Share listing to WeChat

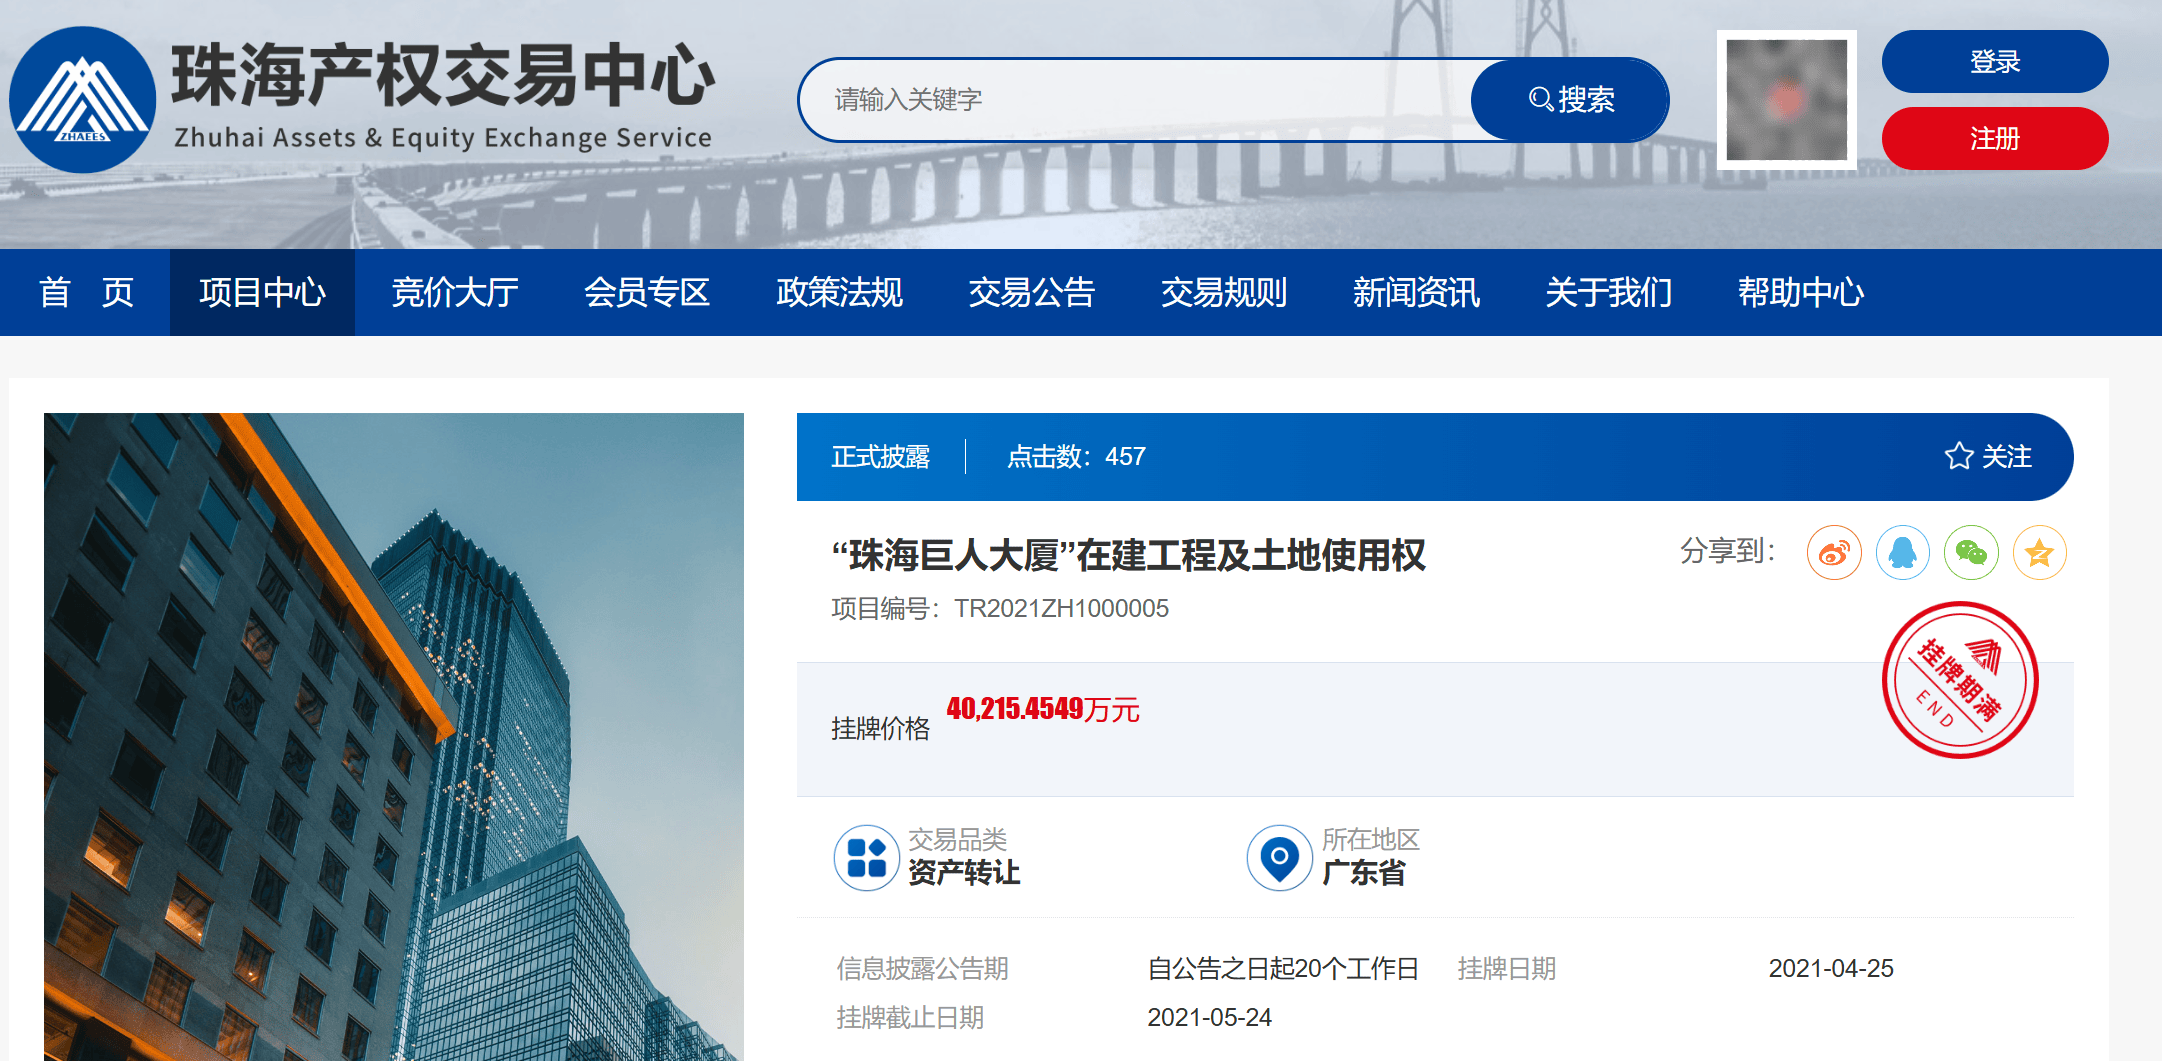pyautogui.click(x=1970, y=553)
